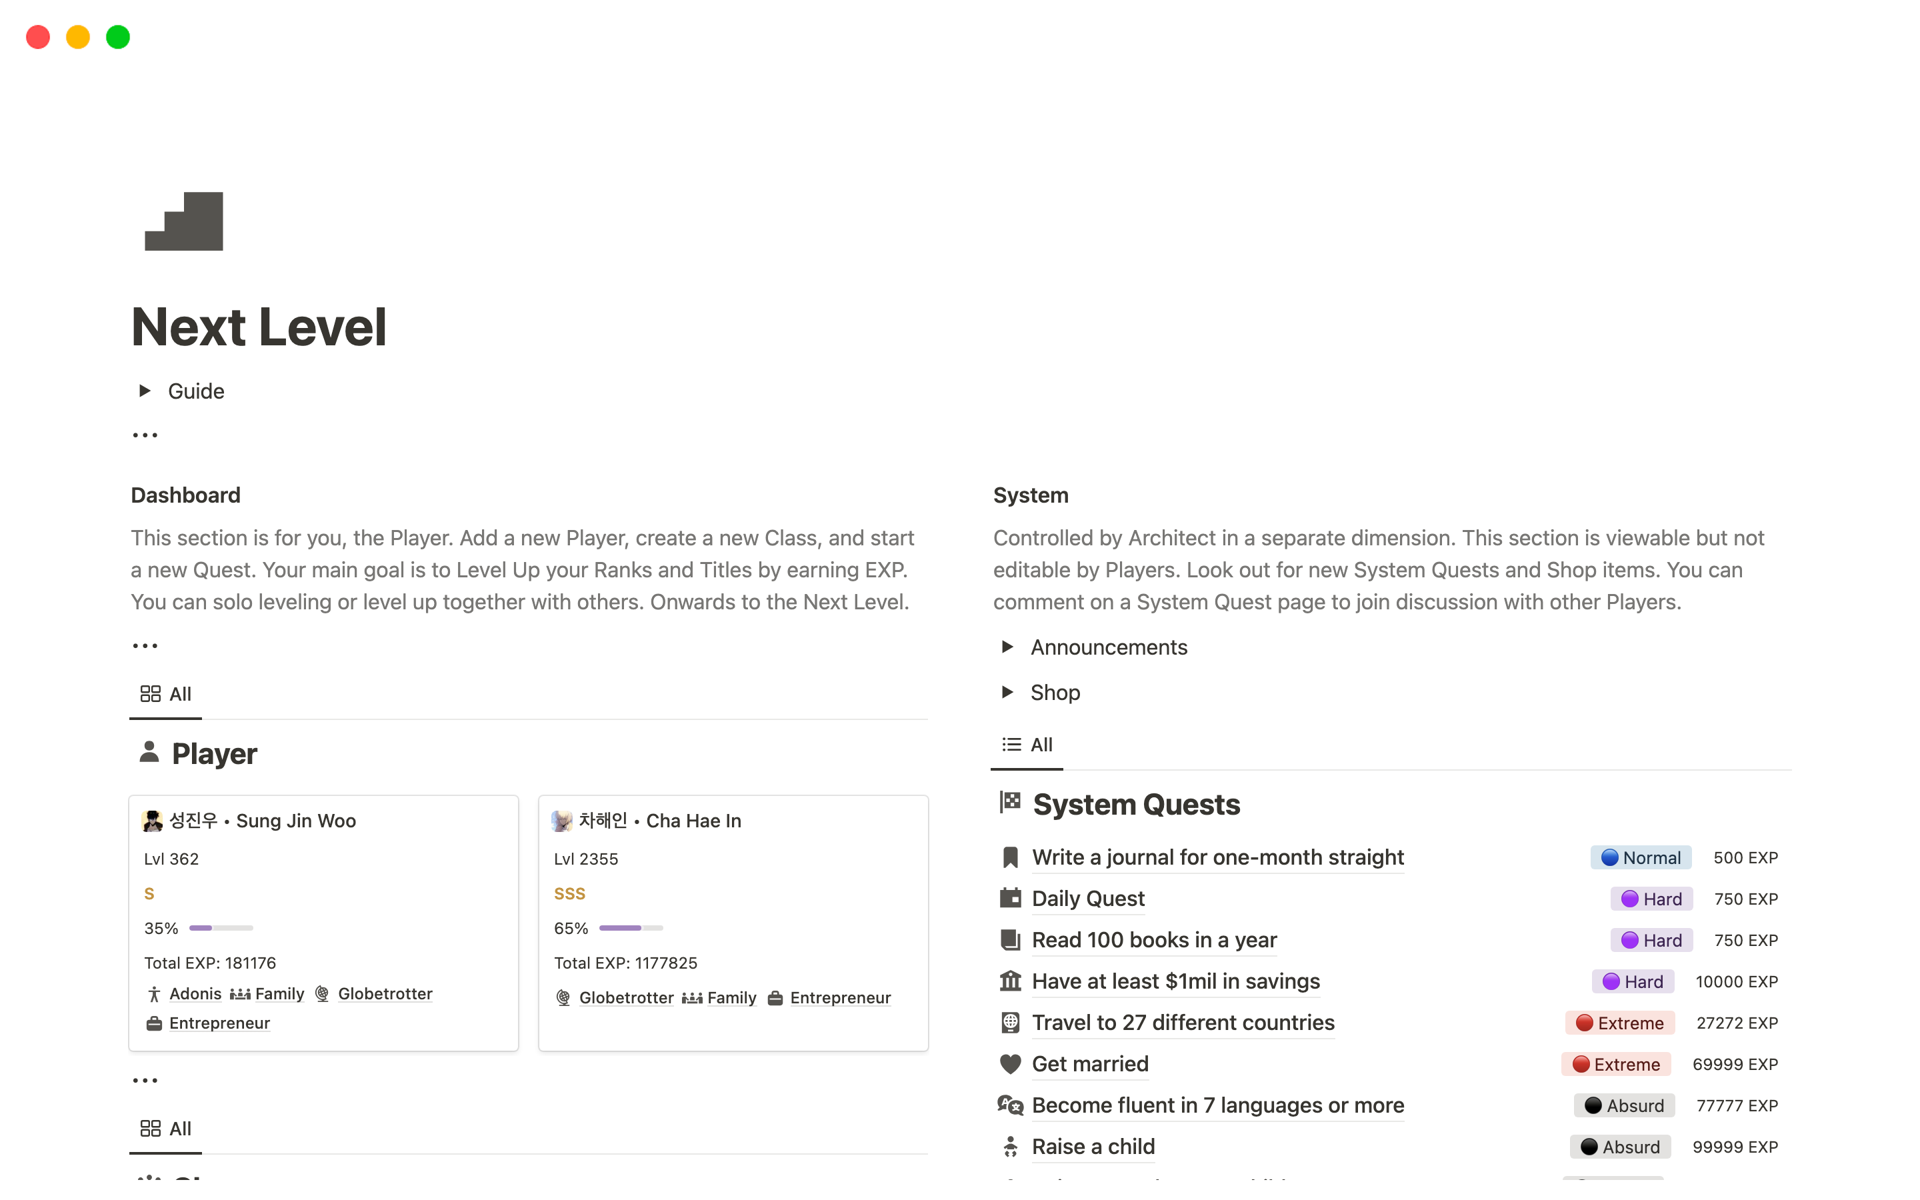Screen dimensions: 1920x1200
Task: Click the heart icon beside Get married
Action: [1010, 1064]
